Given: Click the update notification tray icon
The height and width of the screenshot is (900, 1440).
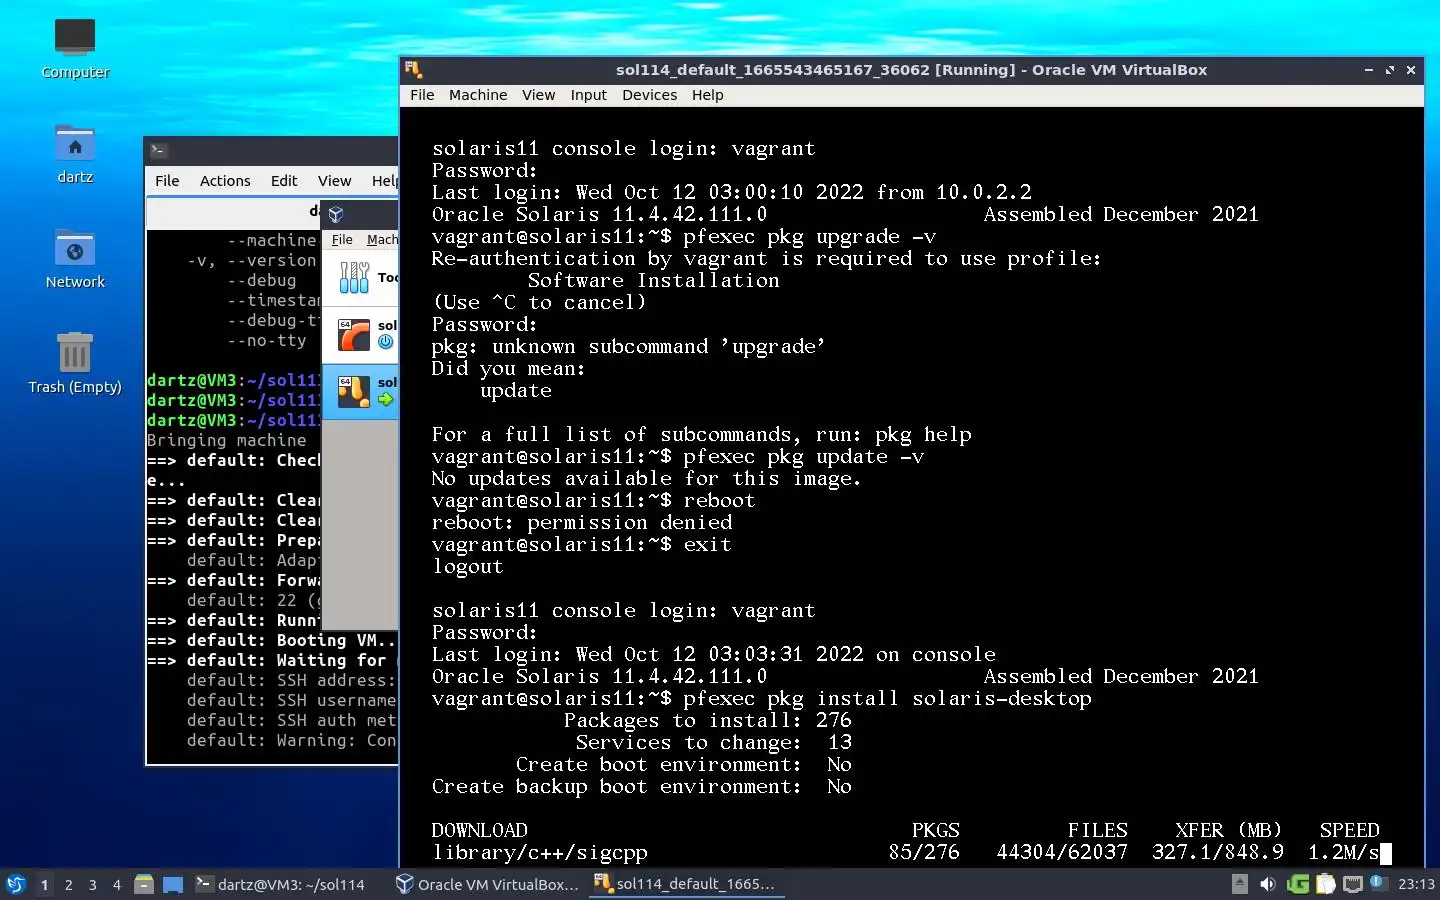Looking at the screenshot, I should [1377, 882].
